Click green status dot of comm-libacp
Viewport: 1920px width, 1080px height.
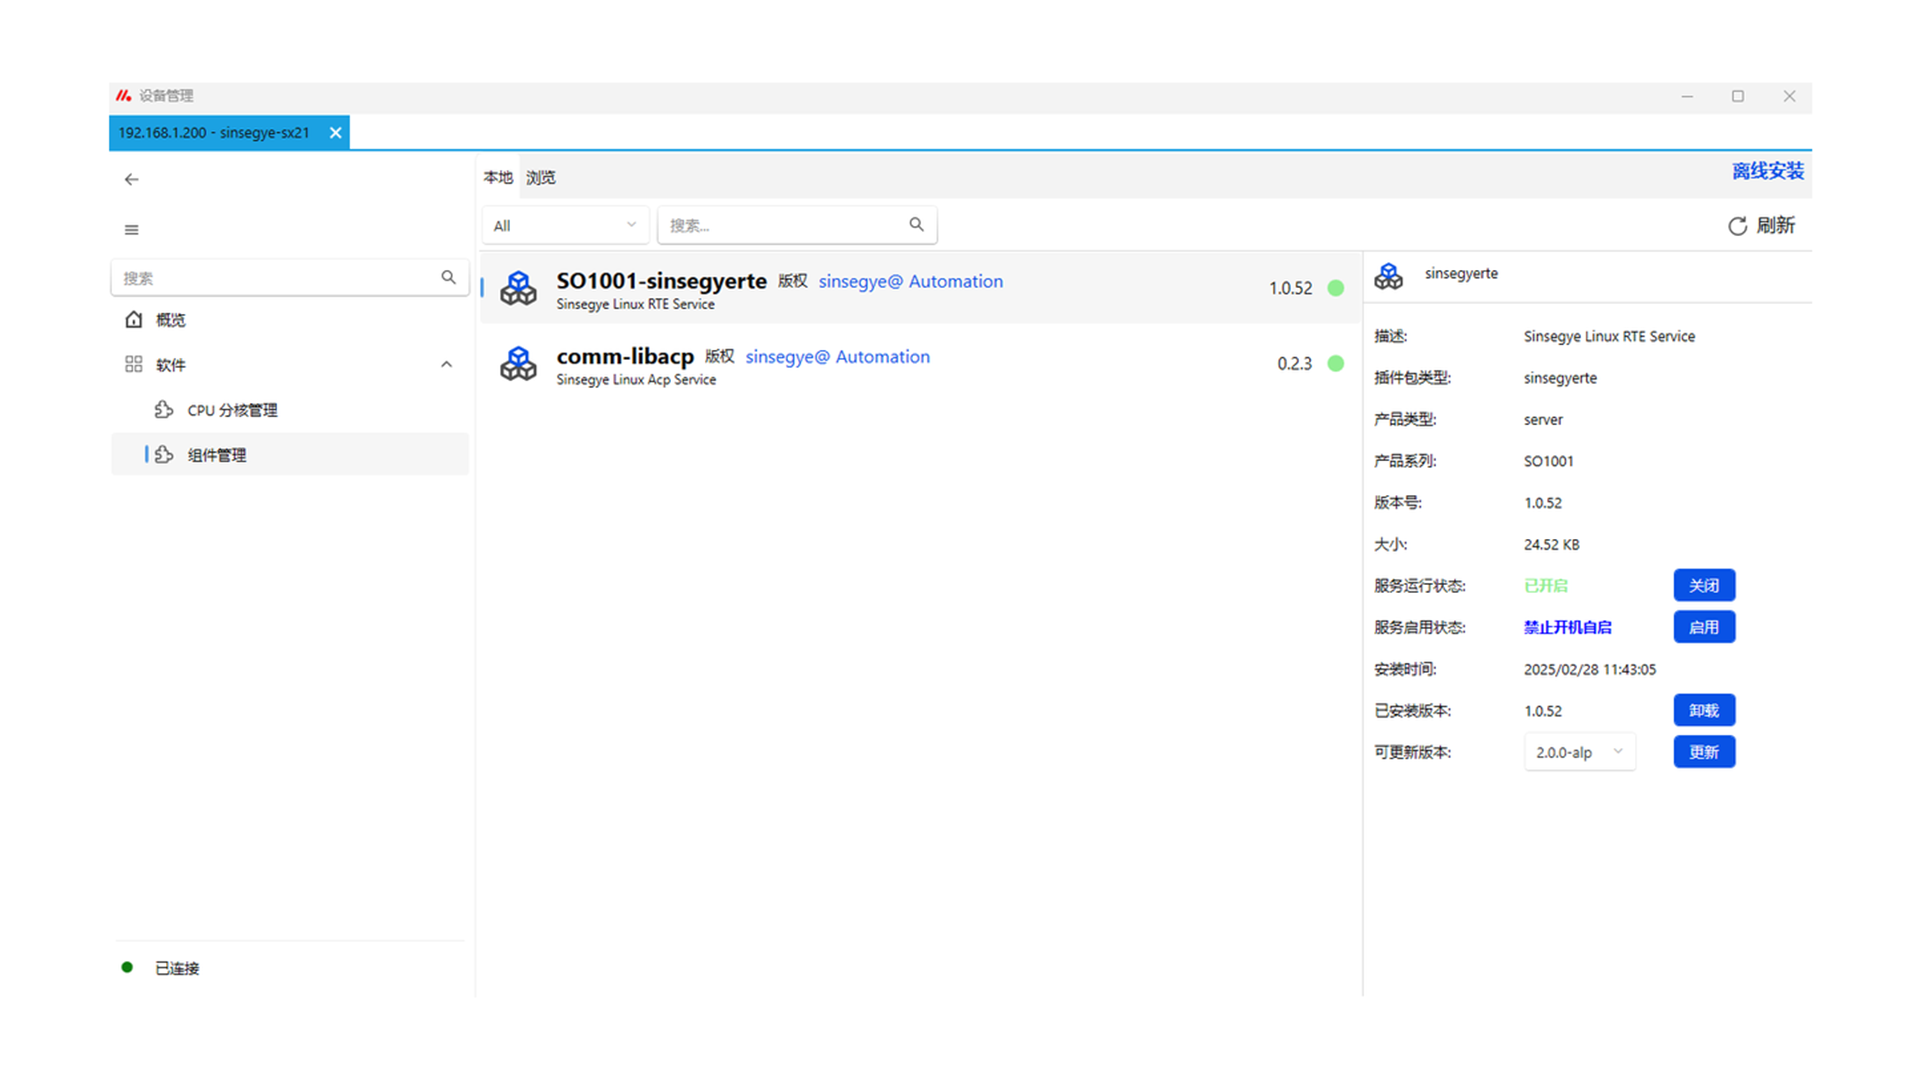tap(1335, 364)
